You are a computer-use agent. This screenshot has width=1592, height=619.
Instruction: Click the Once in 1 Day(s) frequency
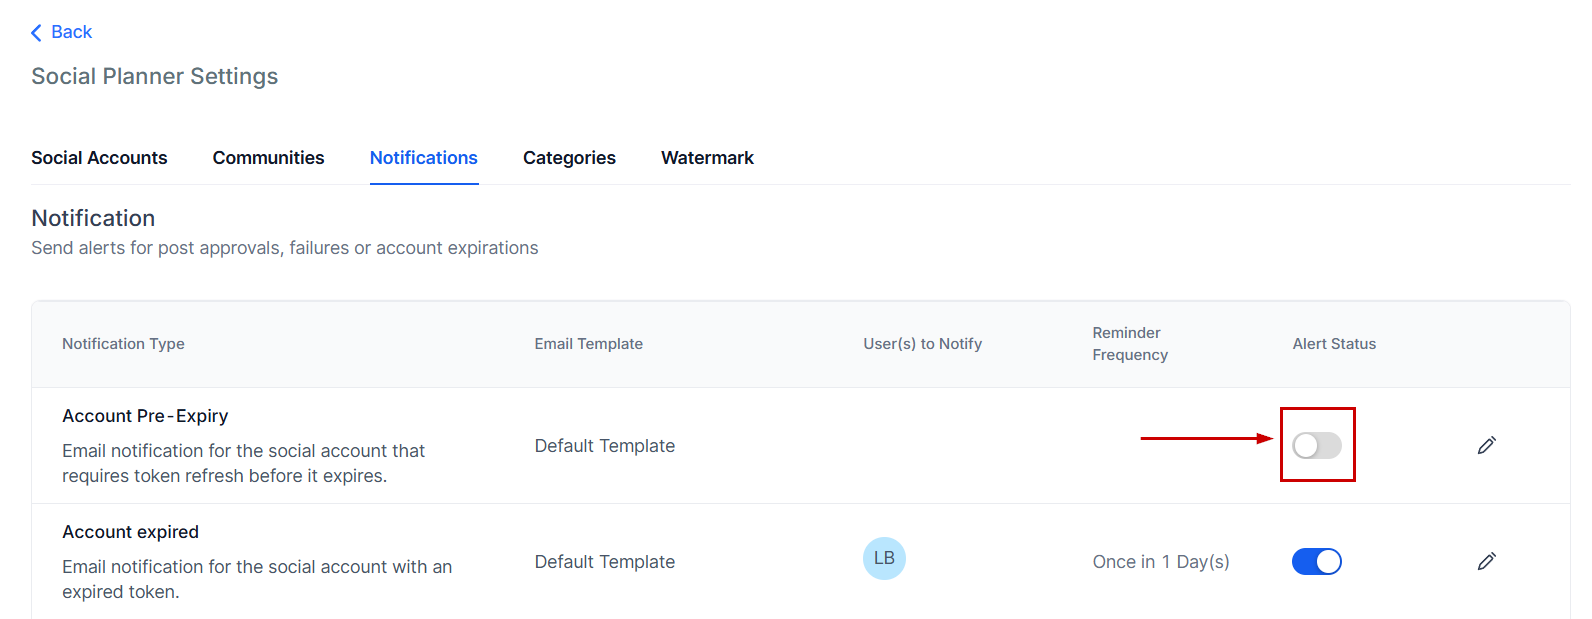tap(1160, 562)
